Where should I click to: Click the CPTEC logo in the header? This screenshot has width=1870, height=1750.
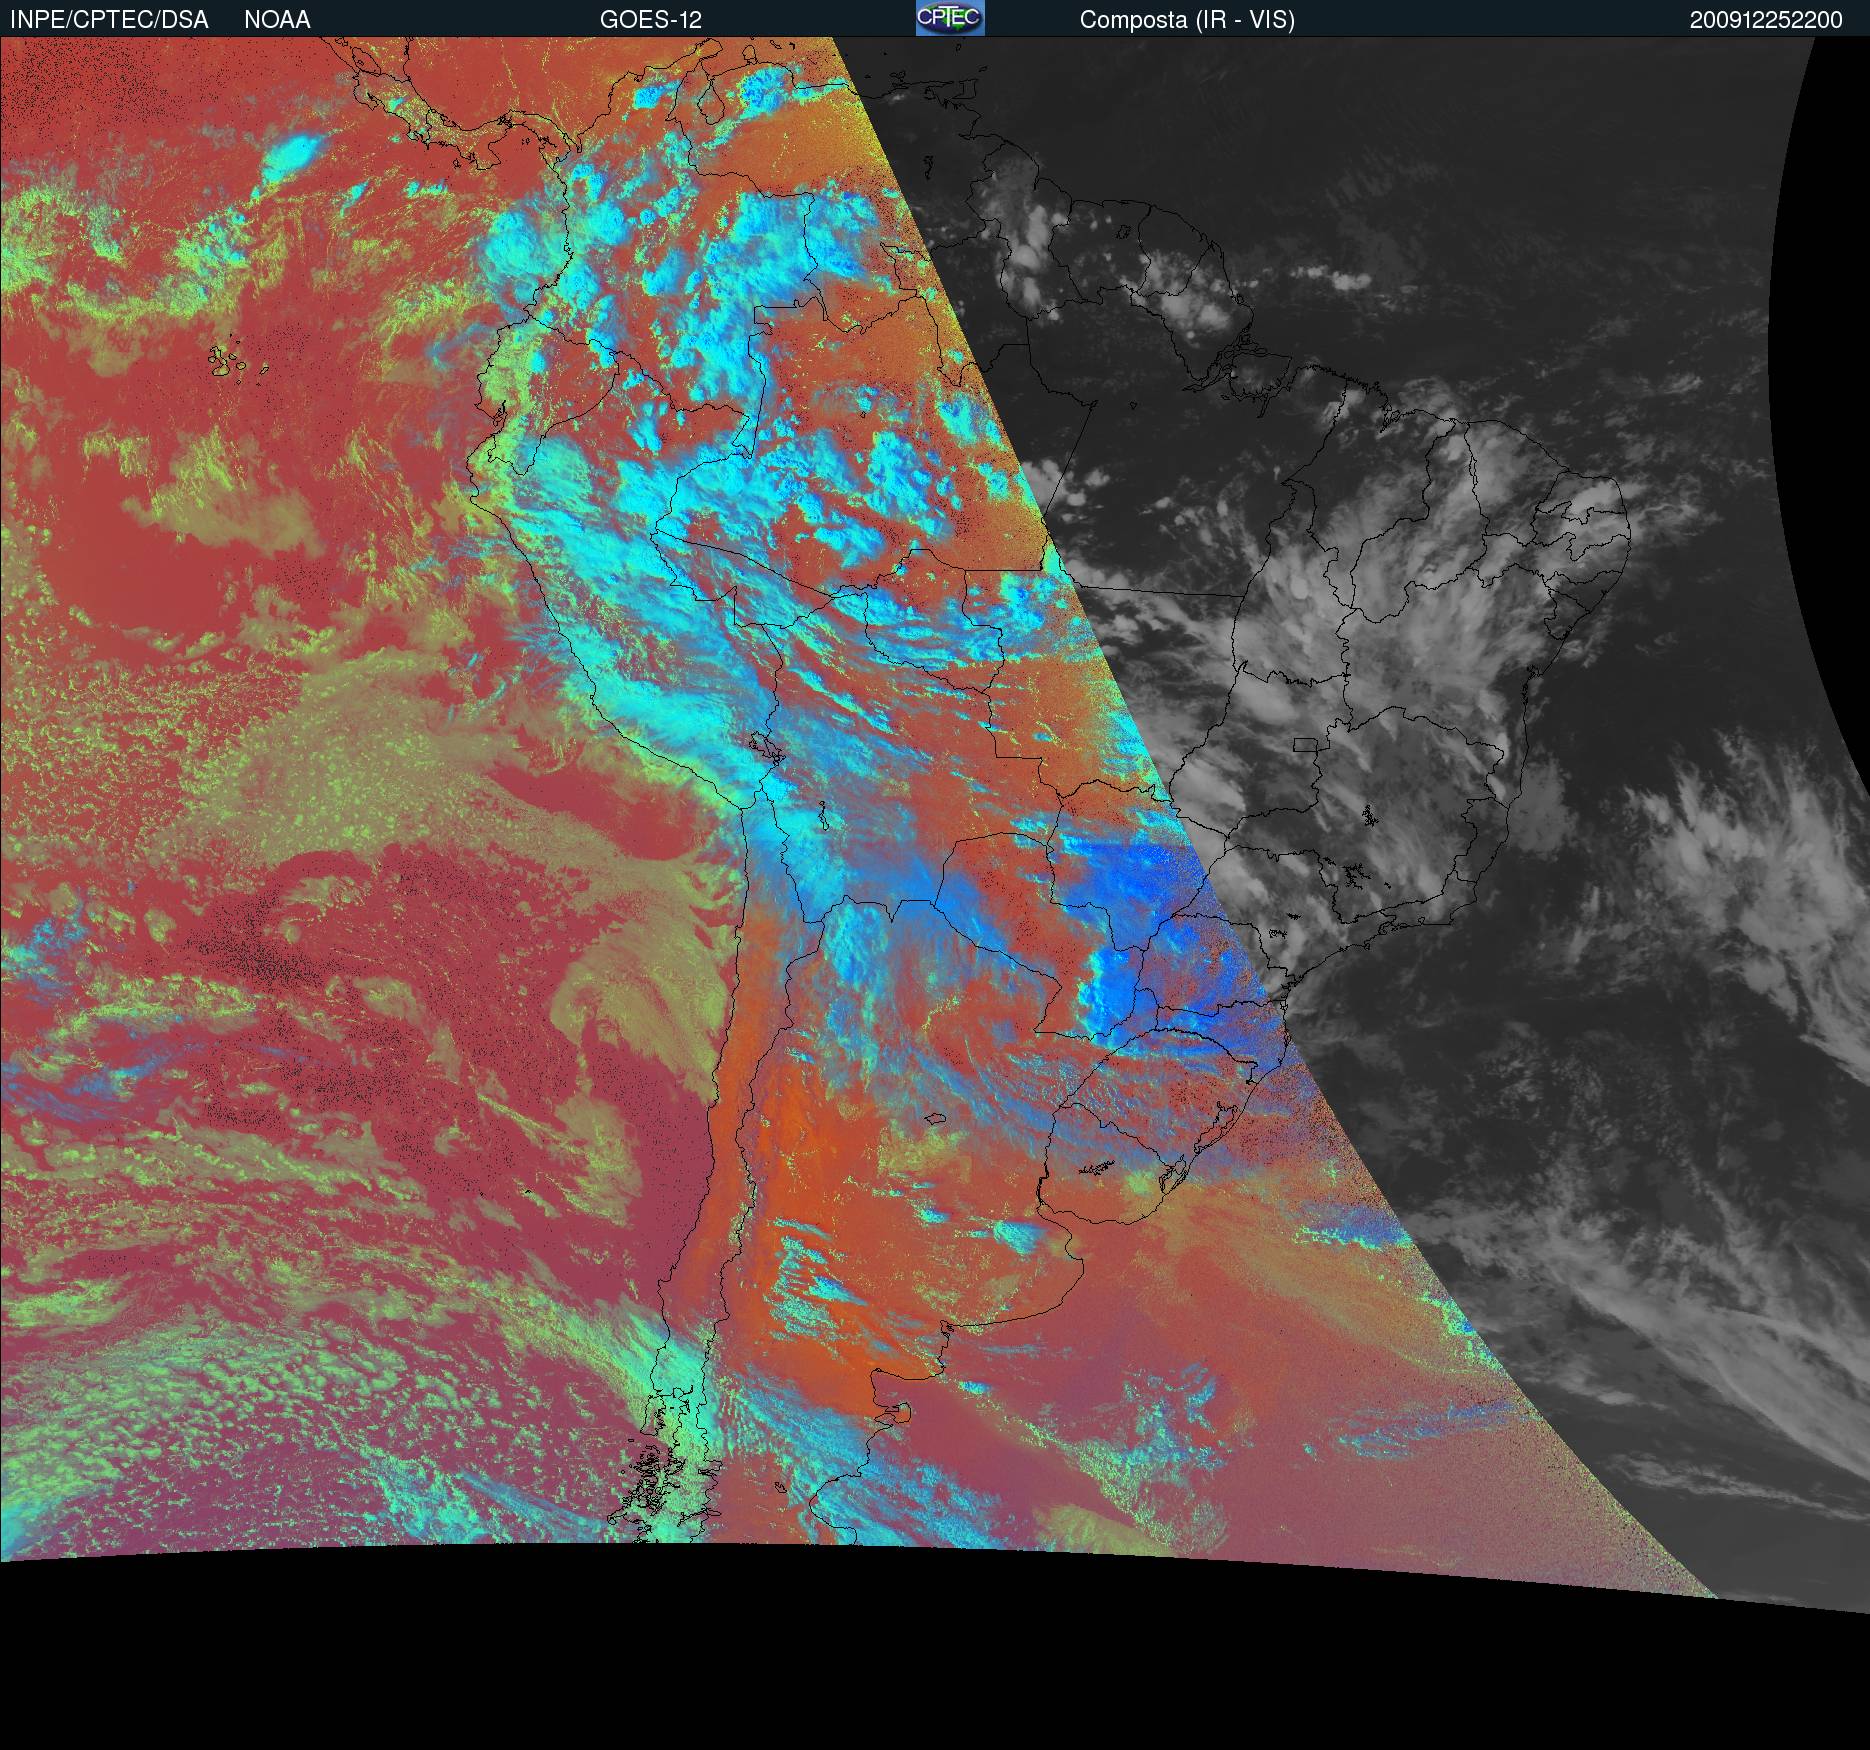(950, 18)
